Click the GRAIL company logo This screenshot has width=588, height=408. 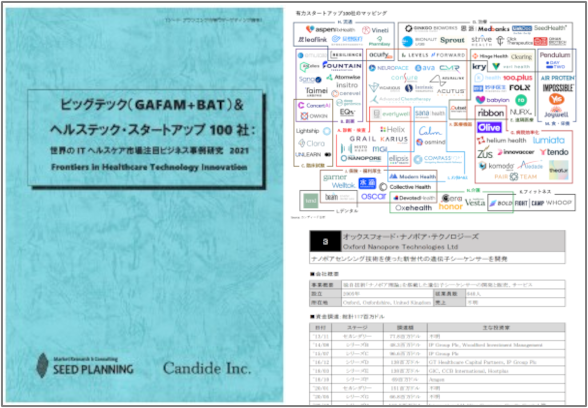pyautogui.click(x=363, y=139)
